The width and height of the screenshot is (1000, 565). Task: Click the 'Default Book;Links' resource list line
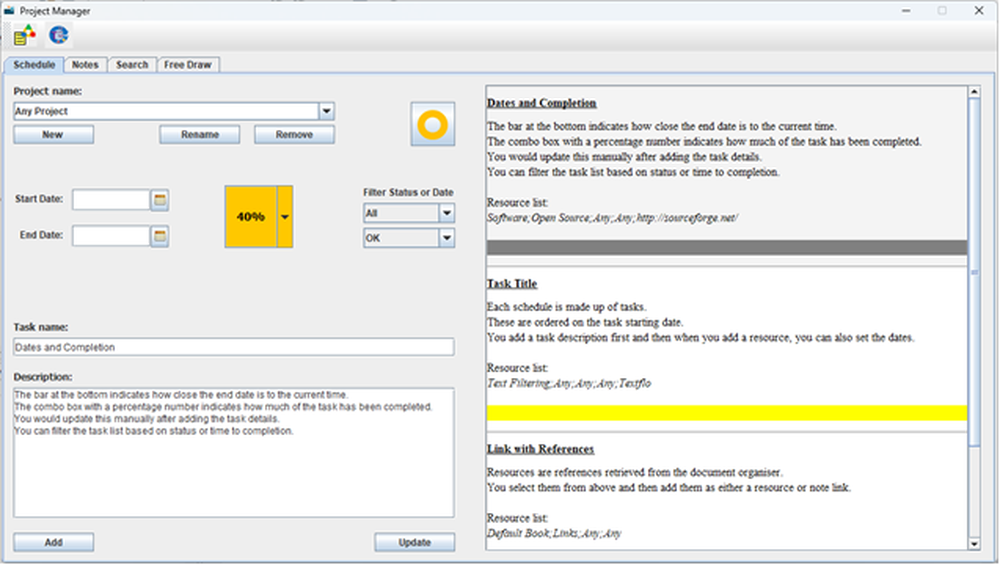pyautogui.click(x=554, y=533)
